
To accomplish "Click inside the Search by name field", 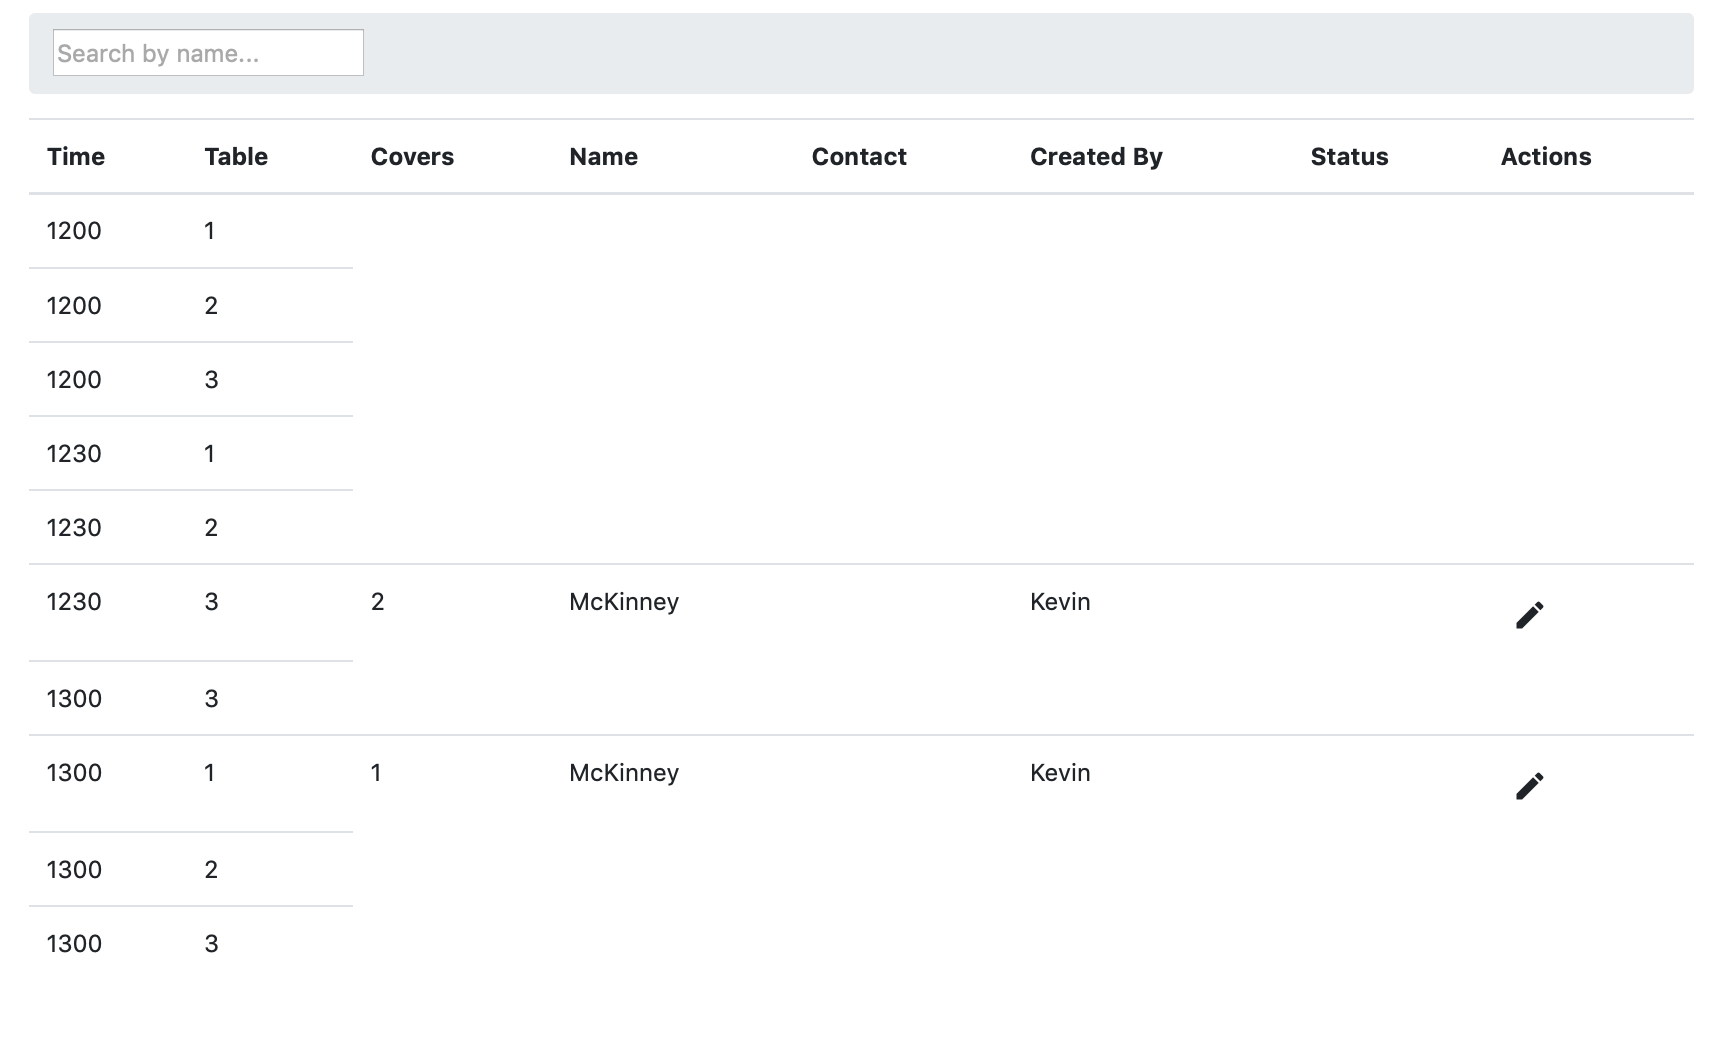I will click(207, 52).
